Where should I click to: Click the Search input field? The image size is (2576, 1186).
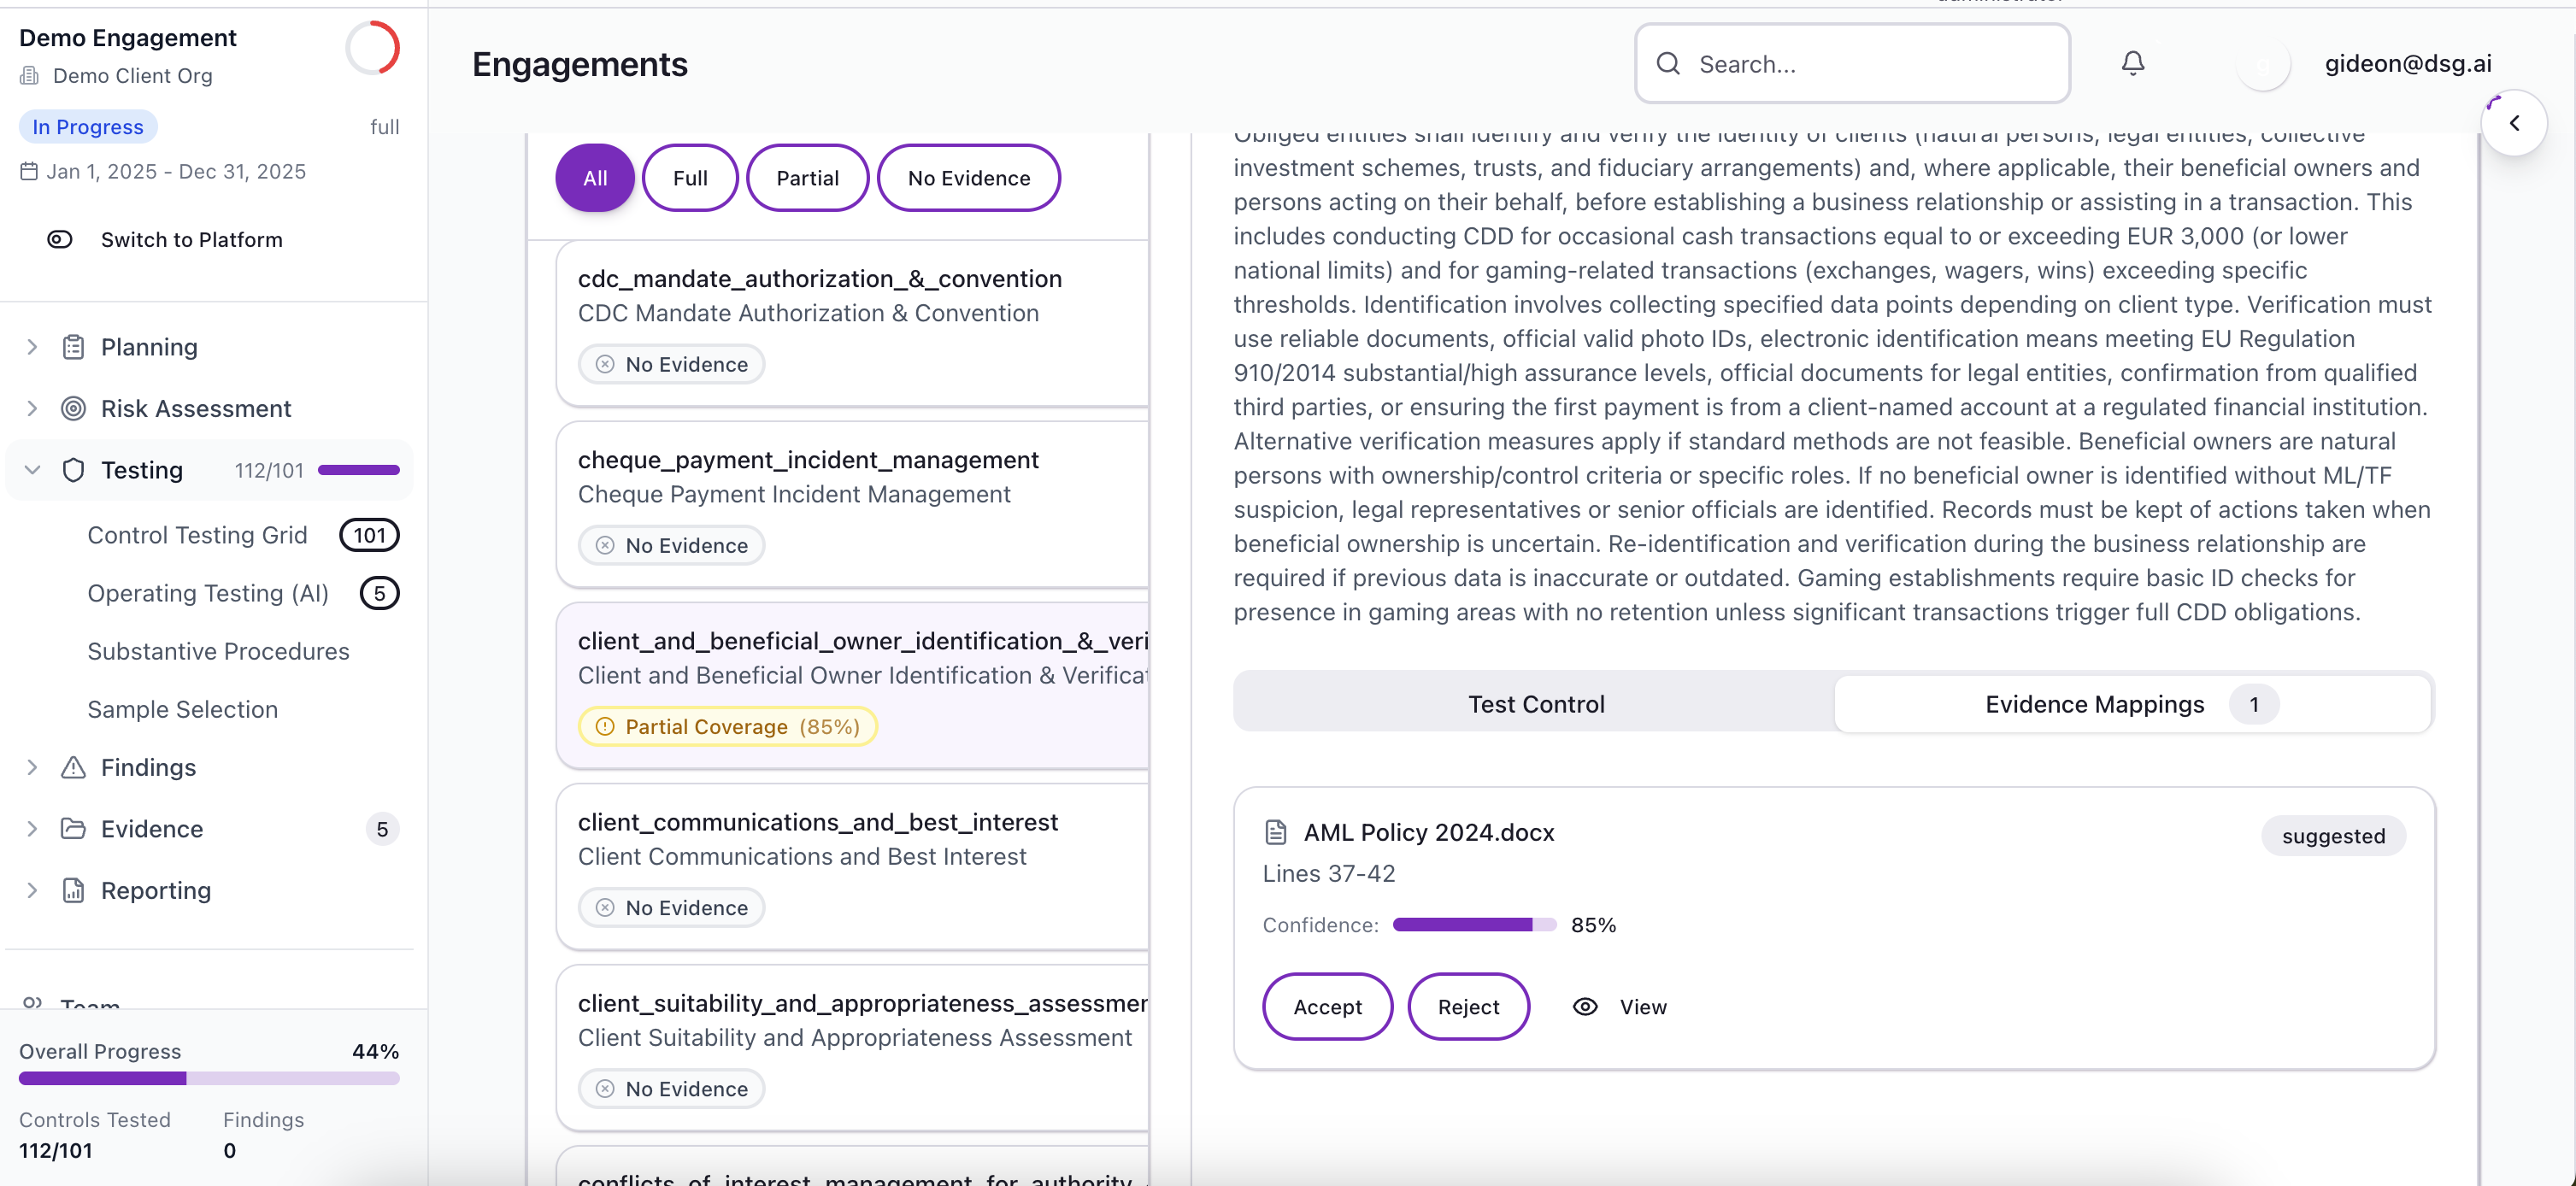[1852, 63]
